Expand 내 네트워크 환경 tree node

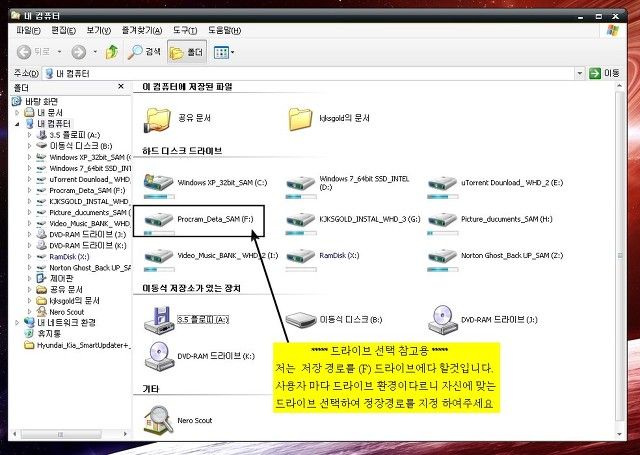(x=18, y=322)
